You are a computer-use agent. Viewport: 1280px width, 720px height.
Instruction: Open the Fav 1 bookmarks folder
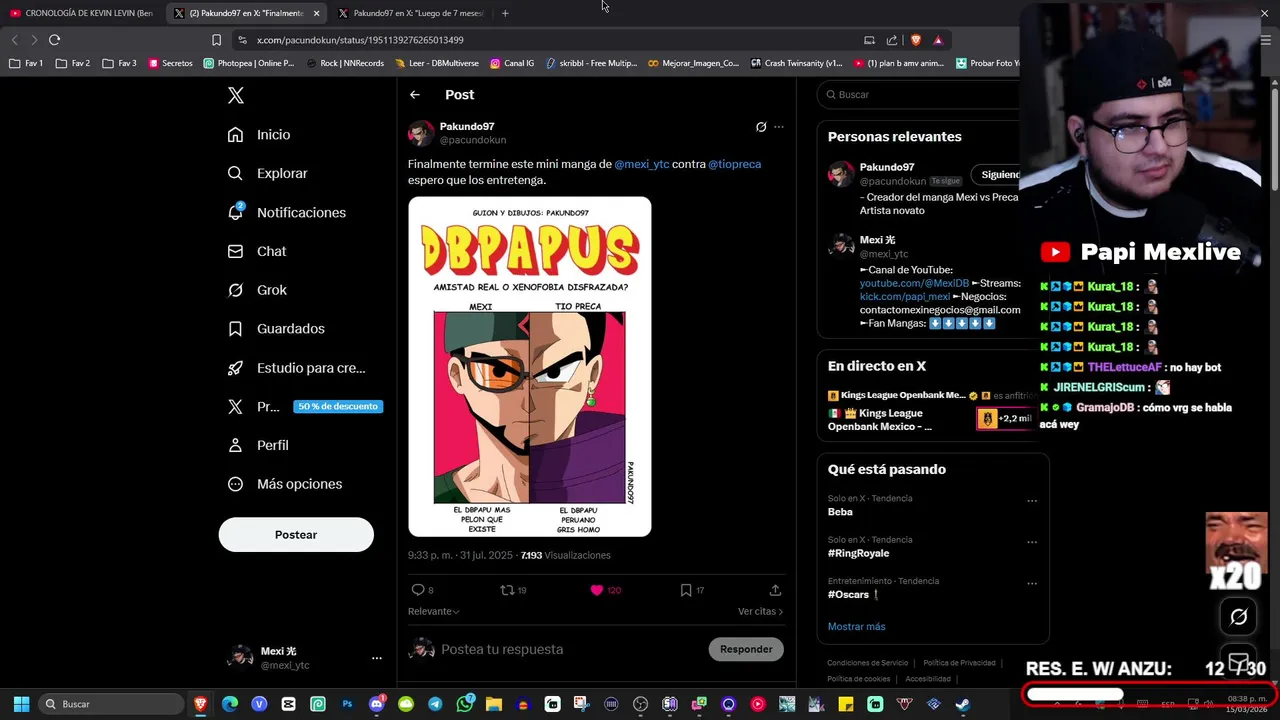pos(26,63)
